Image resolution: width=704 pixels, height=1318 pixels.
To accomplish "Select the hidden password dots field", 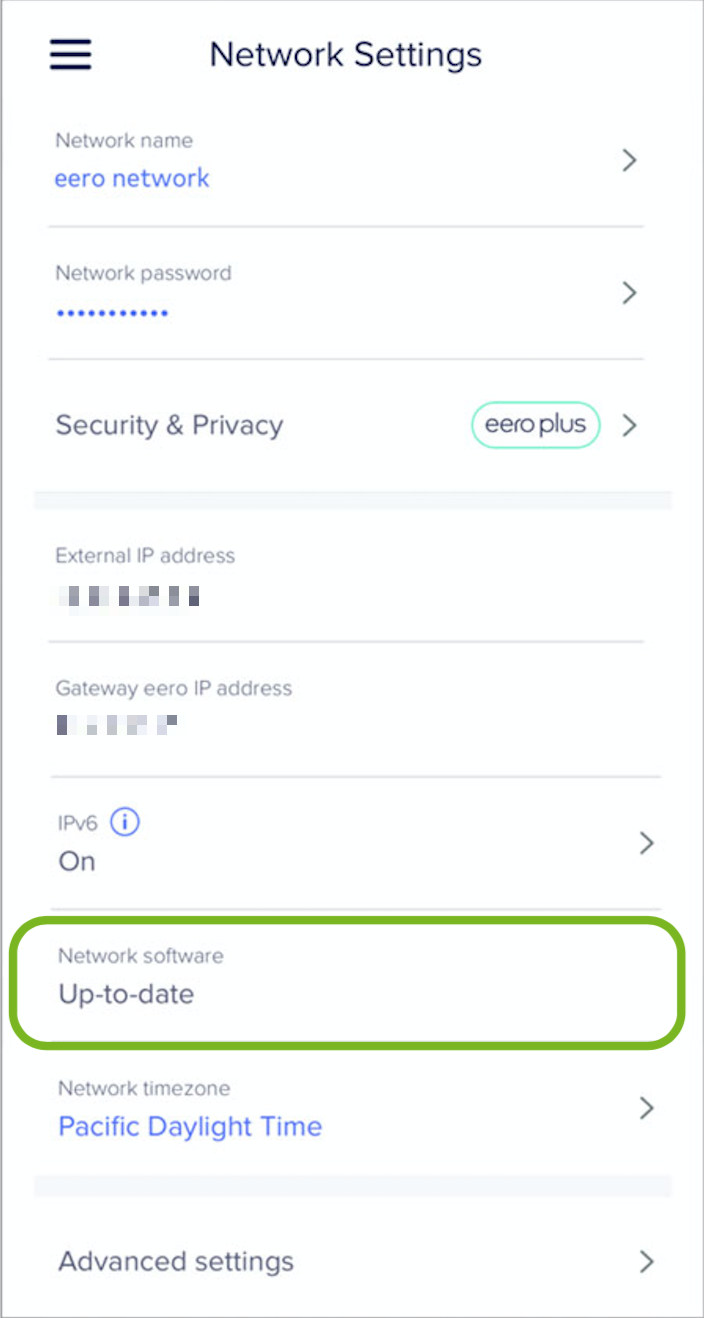I will coord(112,314).
